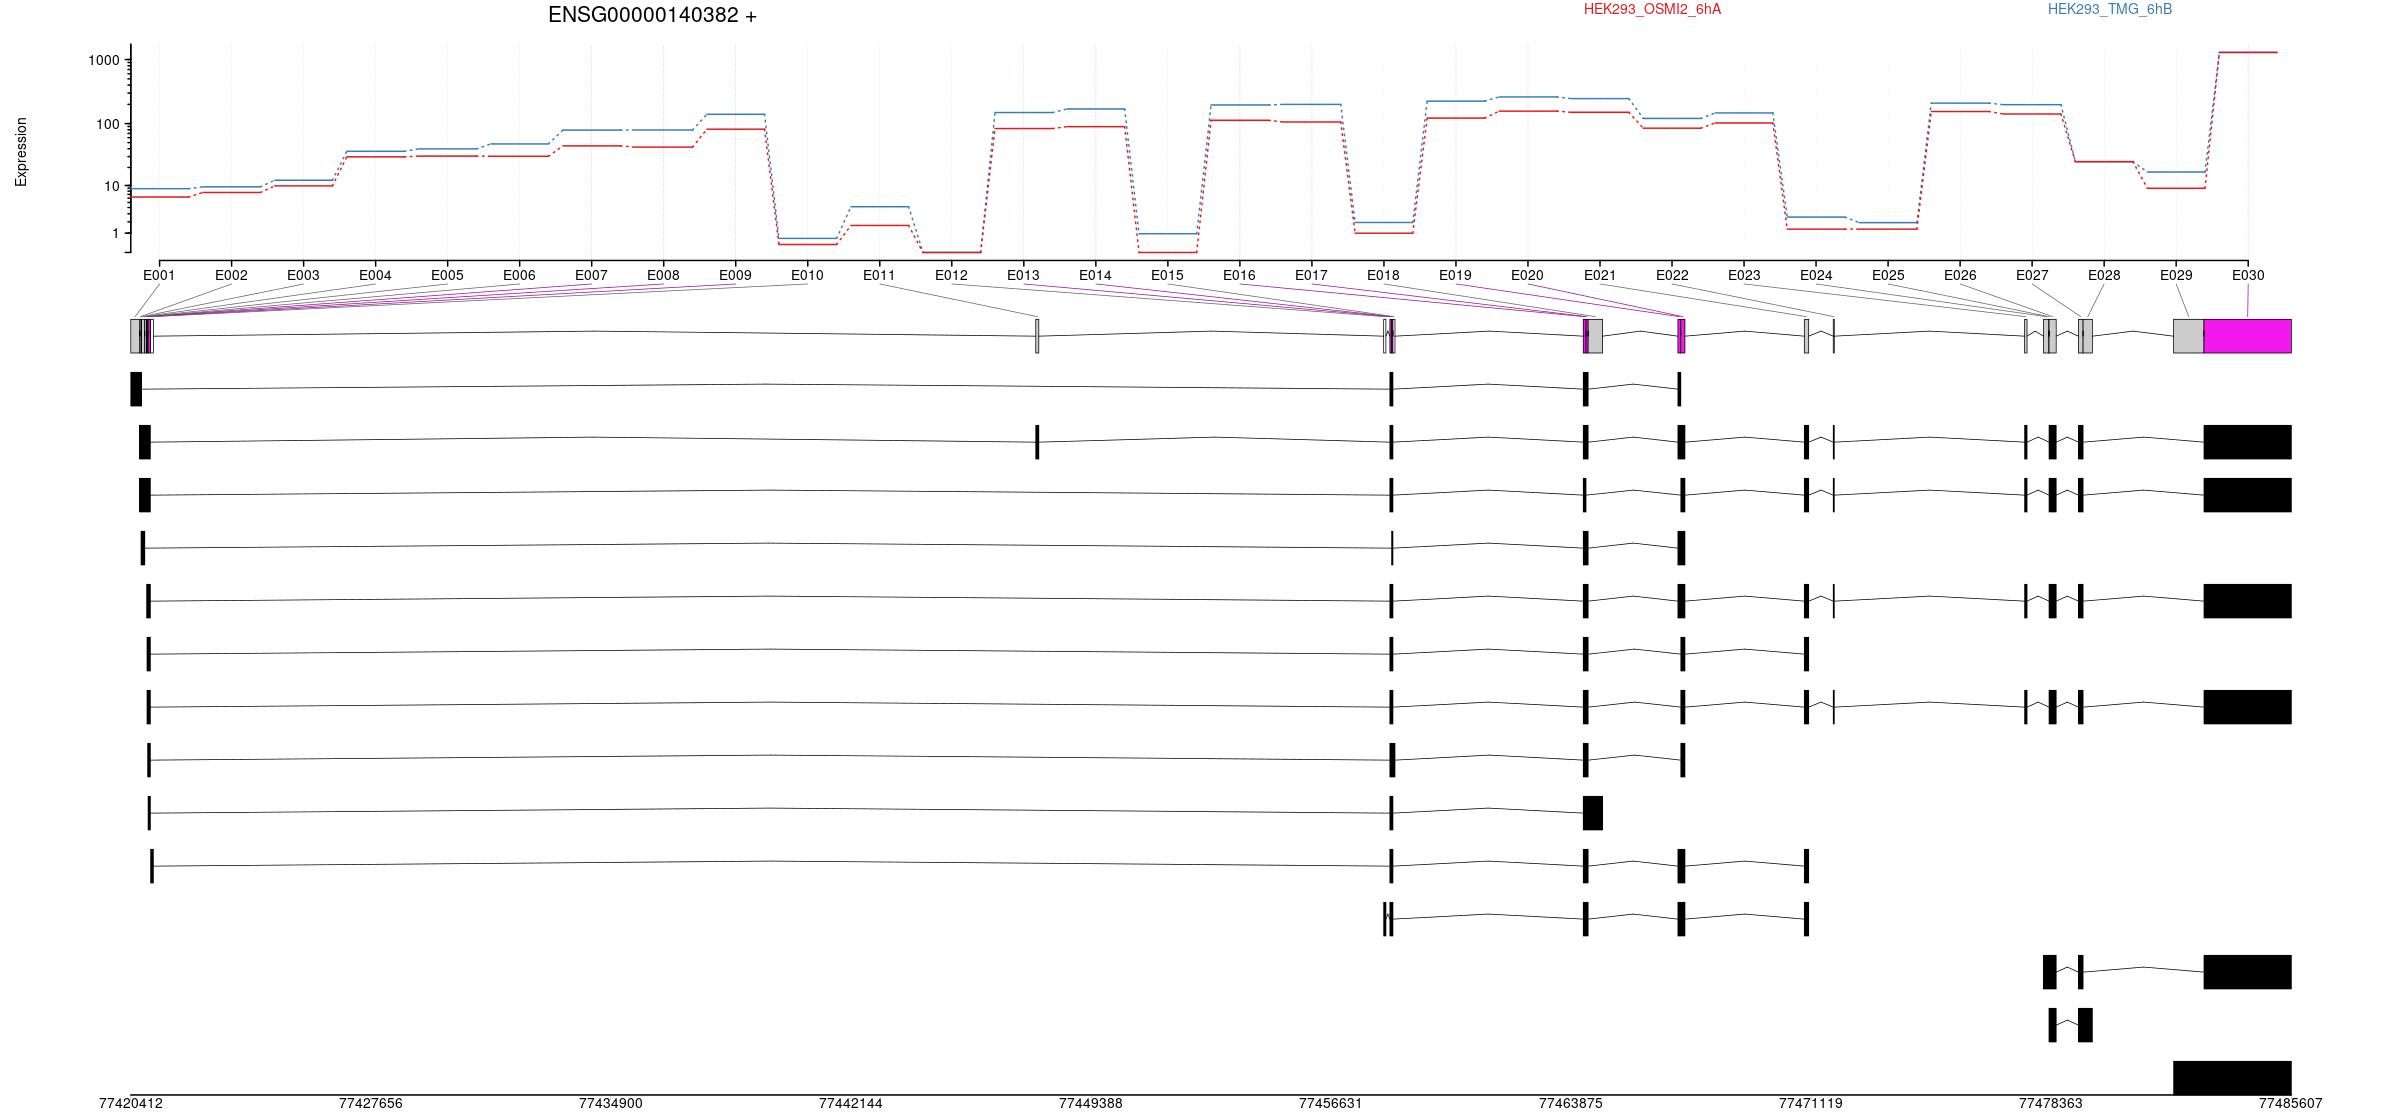Click the y-axis tick value 1000
The image size is (2400, 1120).
pos(103,60)
